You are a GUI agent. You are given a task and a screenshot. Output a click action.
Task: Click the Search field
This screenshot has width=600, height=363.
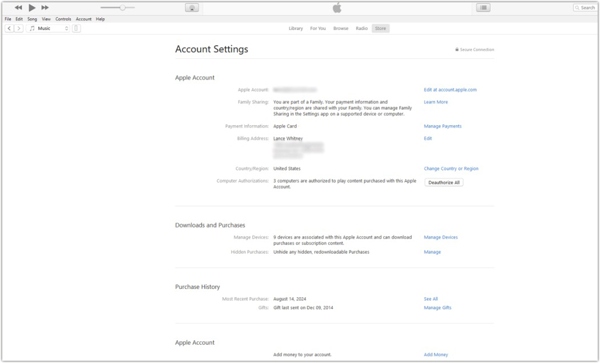tap(585, 8)
